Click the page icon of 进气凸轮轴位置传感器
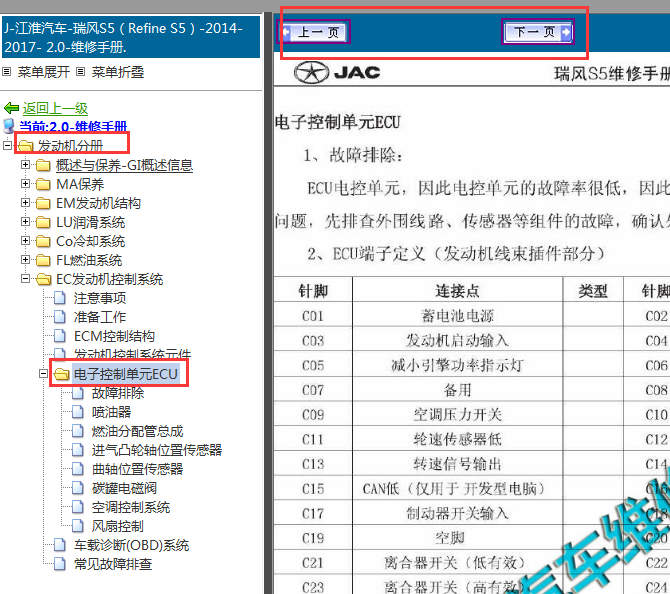This screenshot has width=670, height=594. tap(78, 450)
